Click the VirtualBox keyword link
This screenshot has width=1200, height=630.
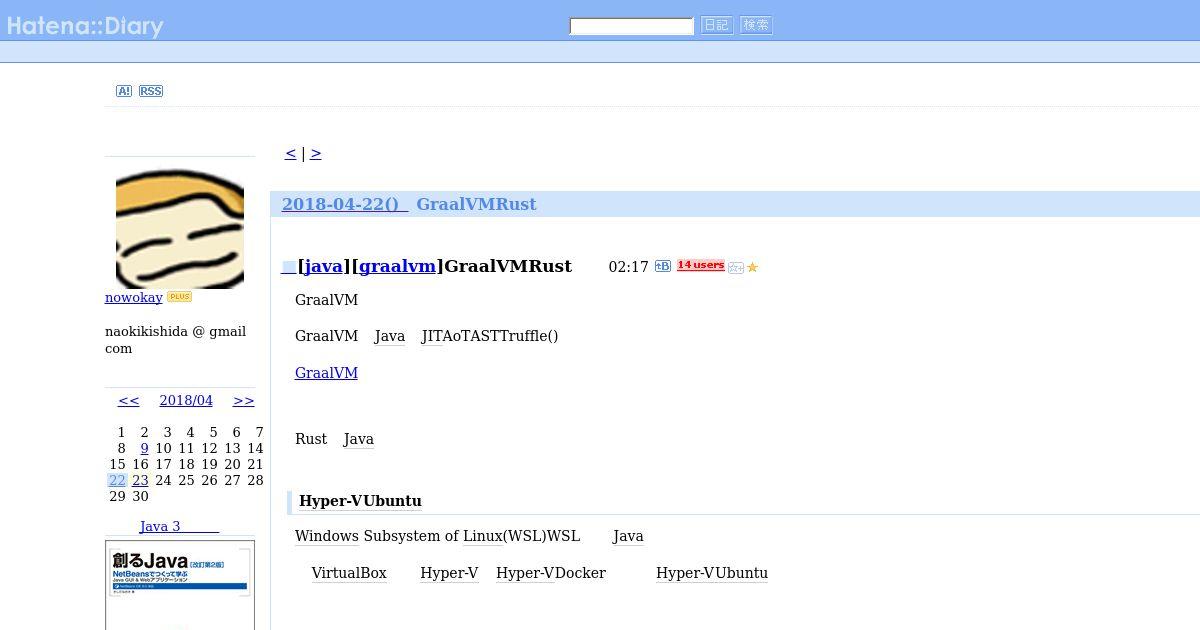click(349, 573)
